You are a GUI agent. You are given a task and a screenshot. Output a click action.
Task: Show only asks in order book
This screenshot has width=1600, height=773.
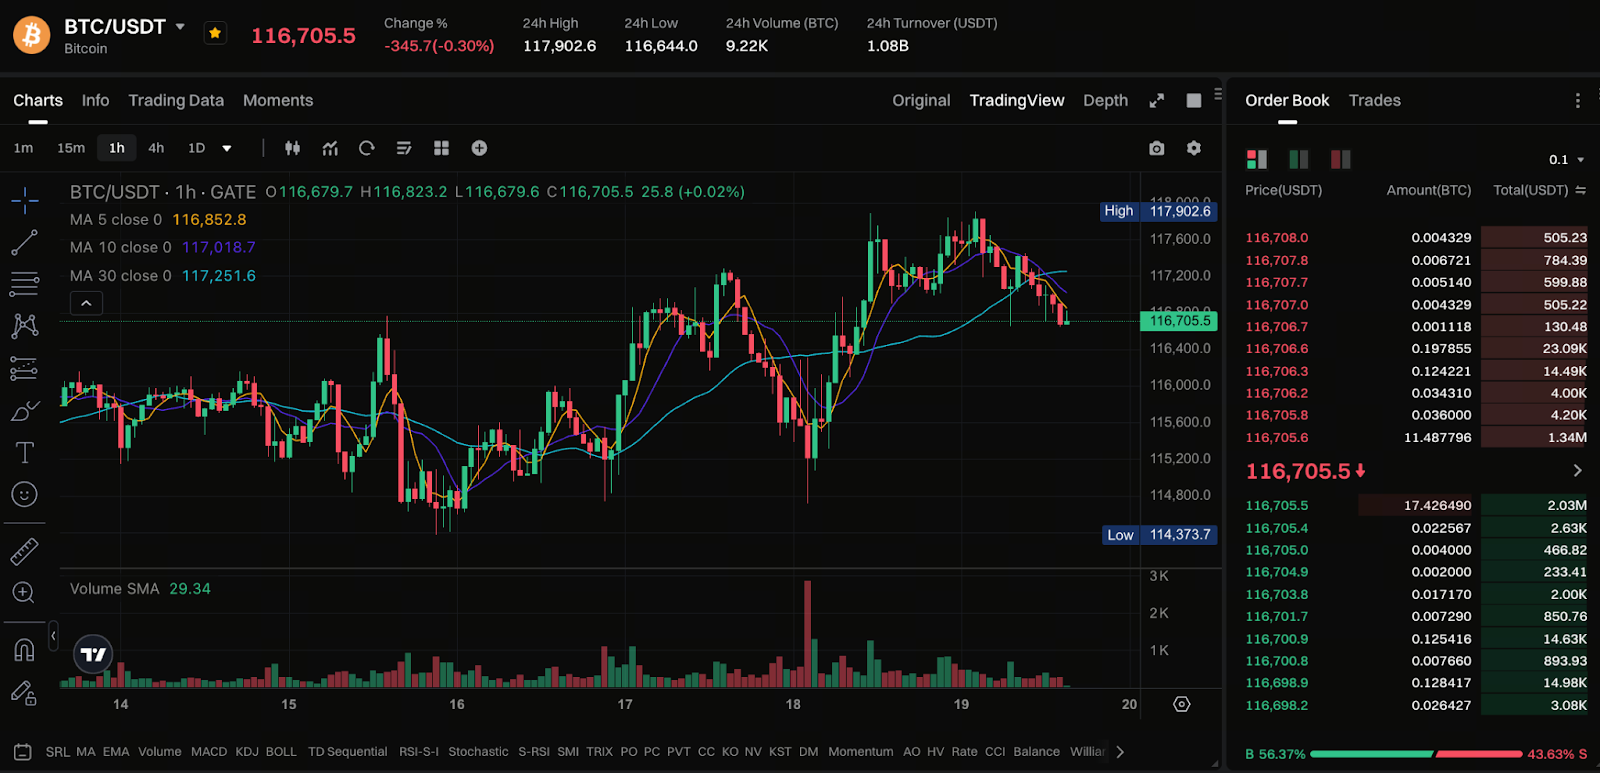coord(1341,159)
